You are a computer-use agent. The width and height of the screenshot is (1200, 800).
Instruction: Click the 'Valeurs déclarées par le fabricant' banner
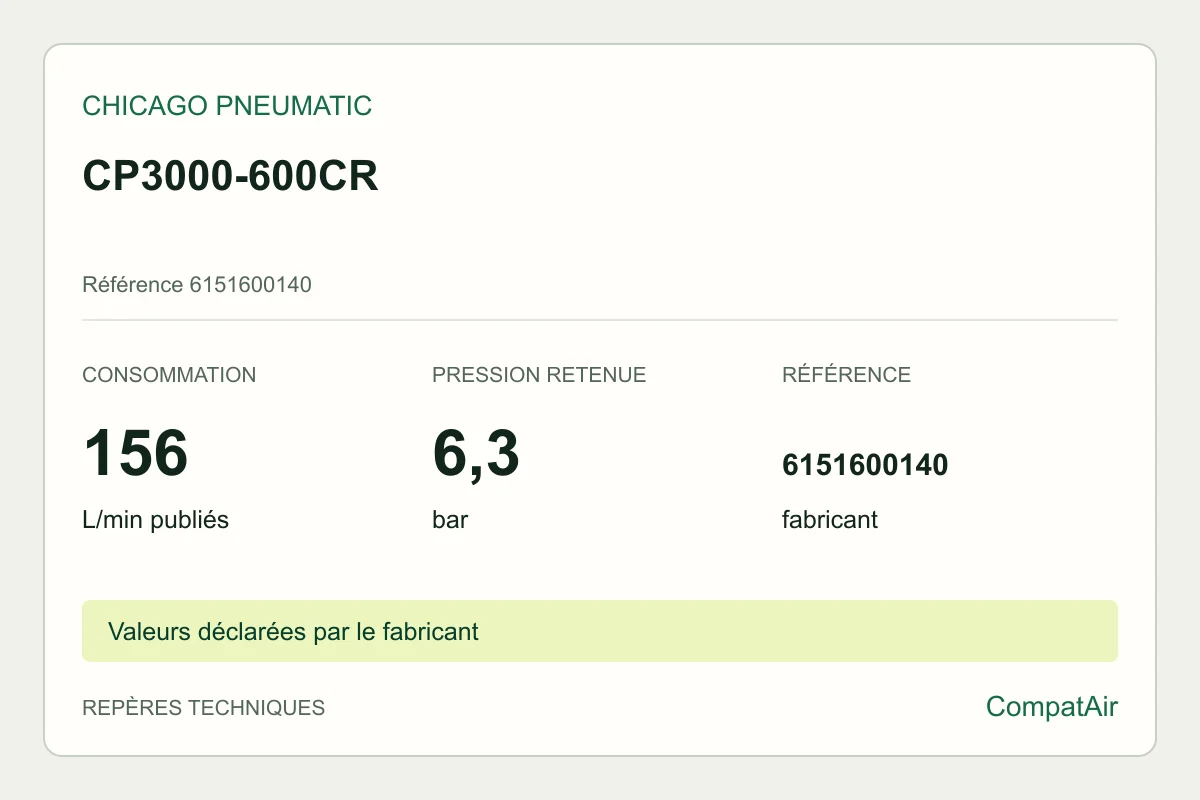(x=600, y=631)
